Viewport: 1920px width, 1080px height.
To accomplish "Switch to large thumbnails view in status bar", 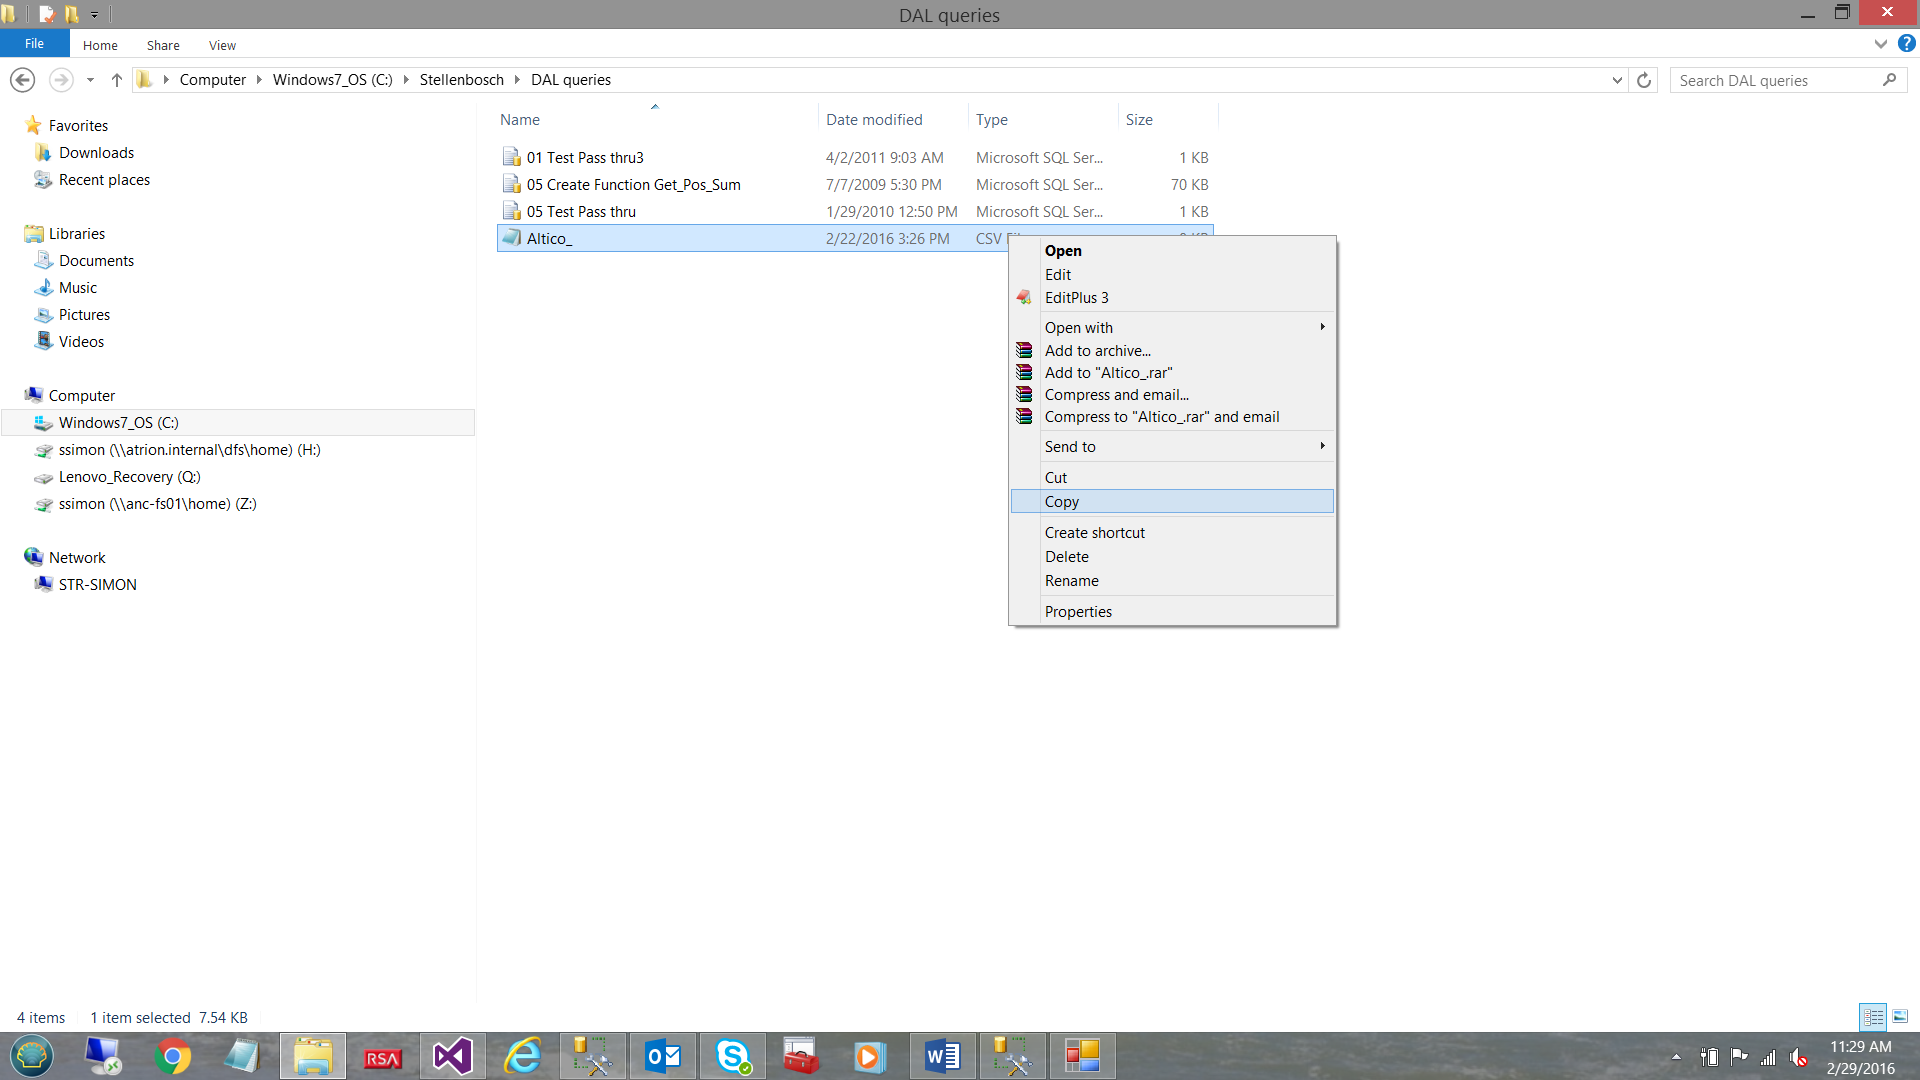I will [x=1898, y=1016].
